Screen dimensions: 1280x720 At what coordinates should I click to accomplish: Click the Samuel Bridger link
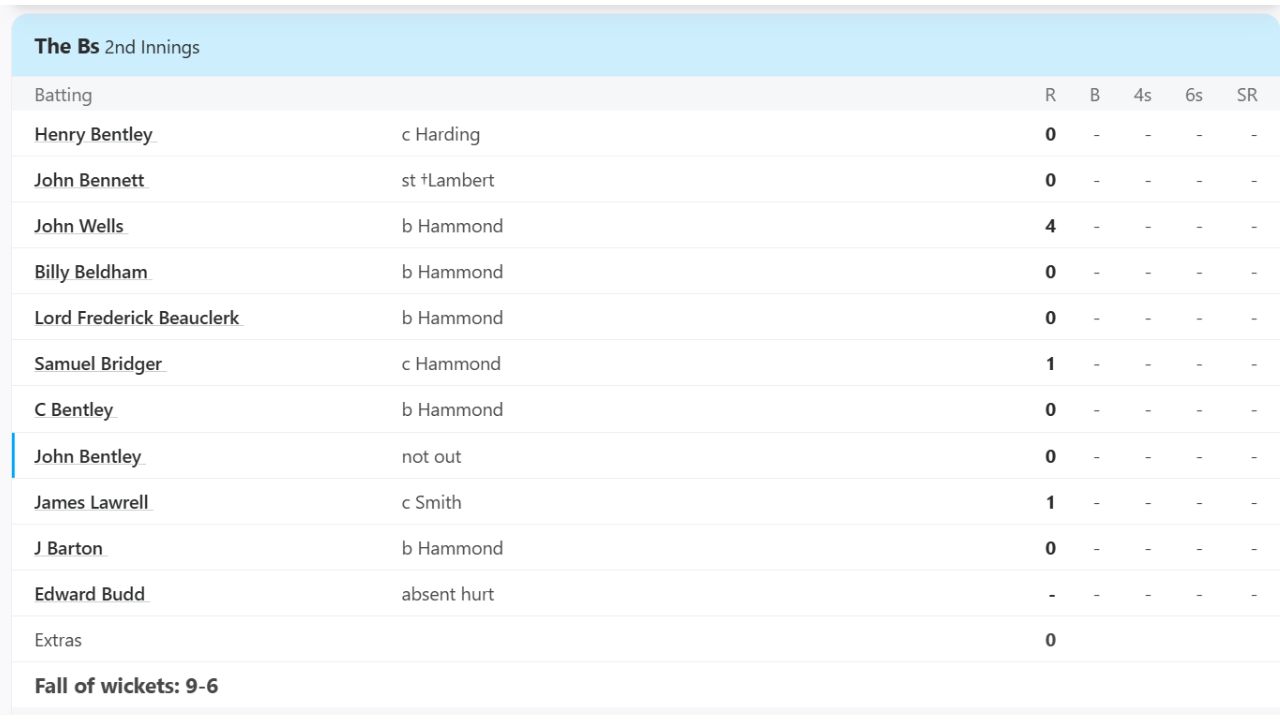pyautogui.click(x=98, y=364)
